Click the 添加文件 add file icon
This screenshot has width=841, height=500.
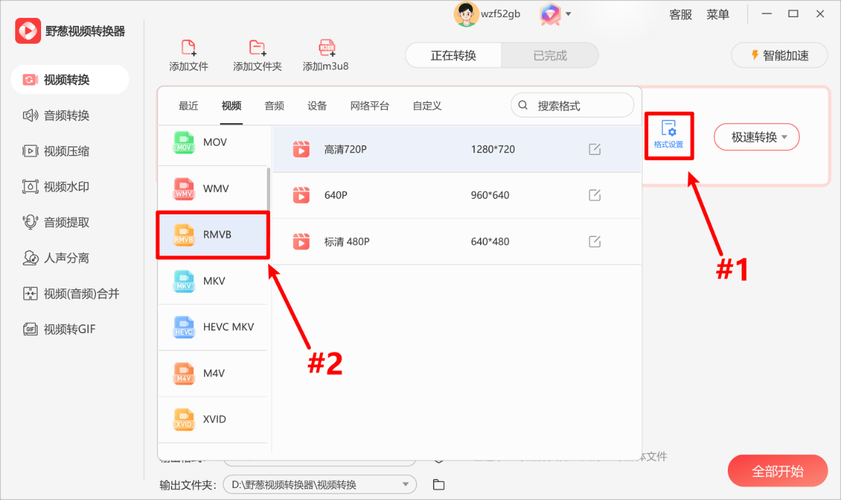[x=188, y=48]
